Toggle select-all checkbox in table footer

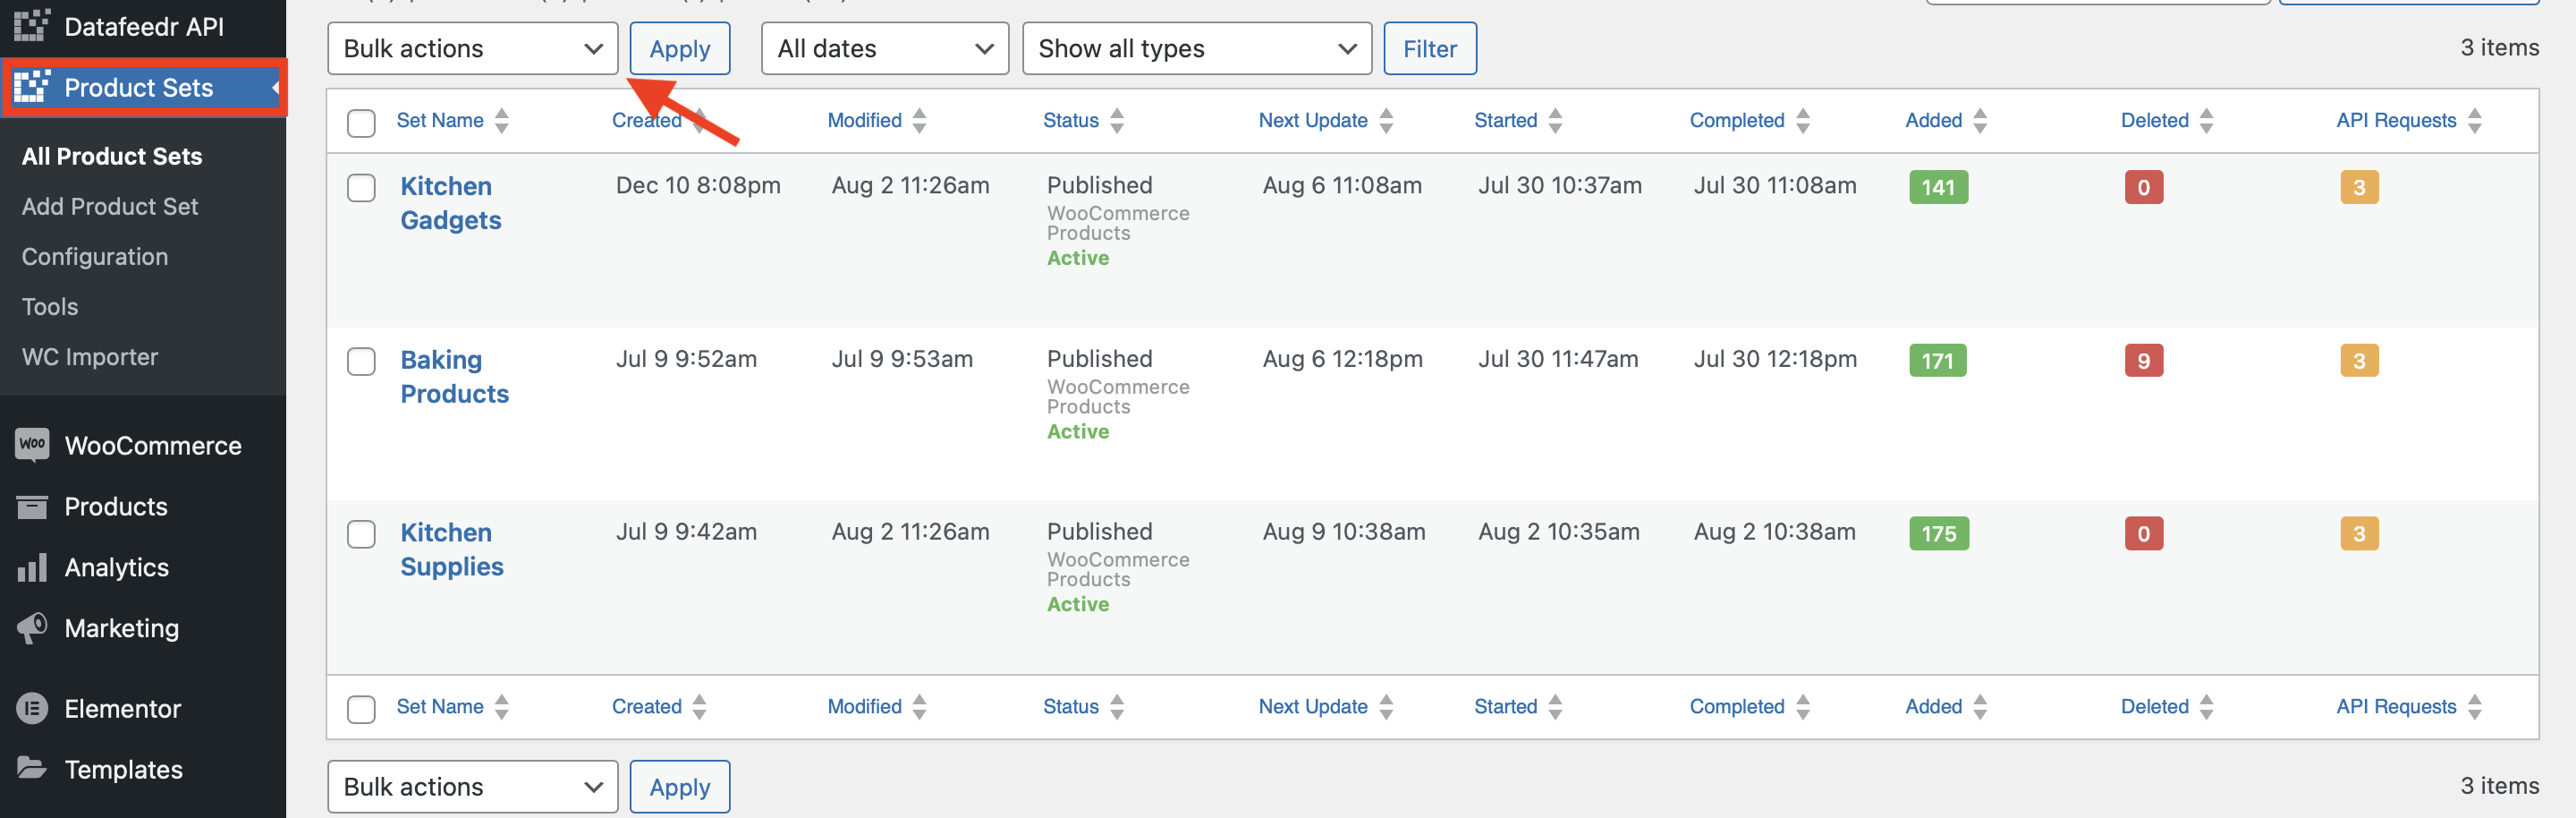click(361, 709)
